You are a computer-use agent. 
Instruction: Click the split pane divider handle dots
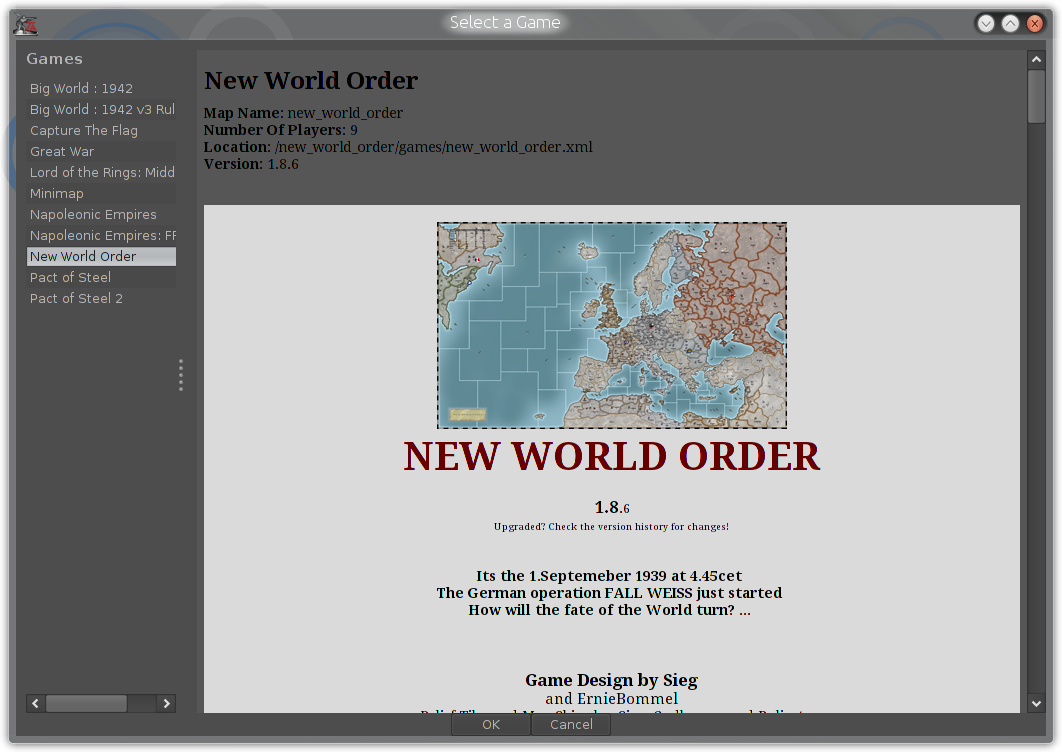[x=181, y=375]
